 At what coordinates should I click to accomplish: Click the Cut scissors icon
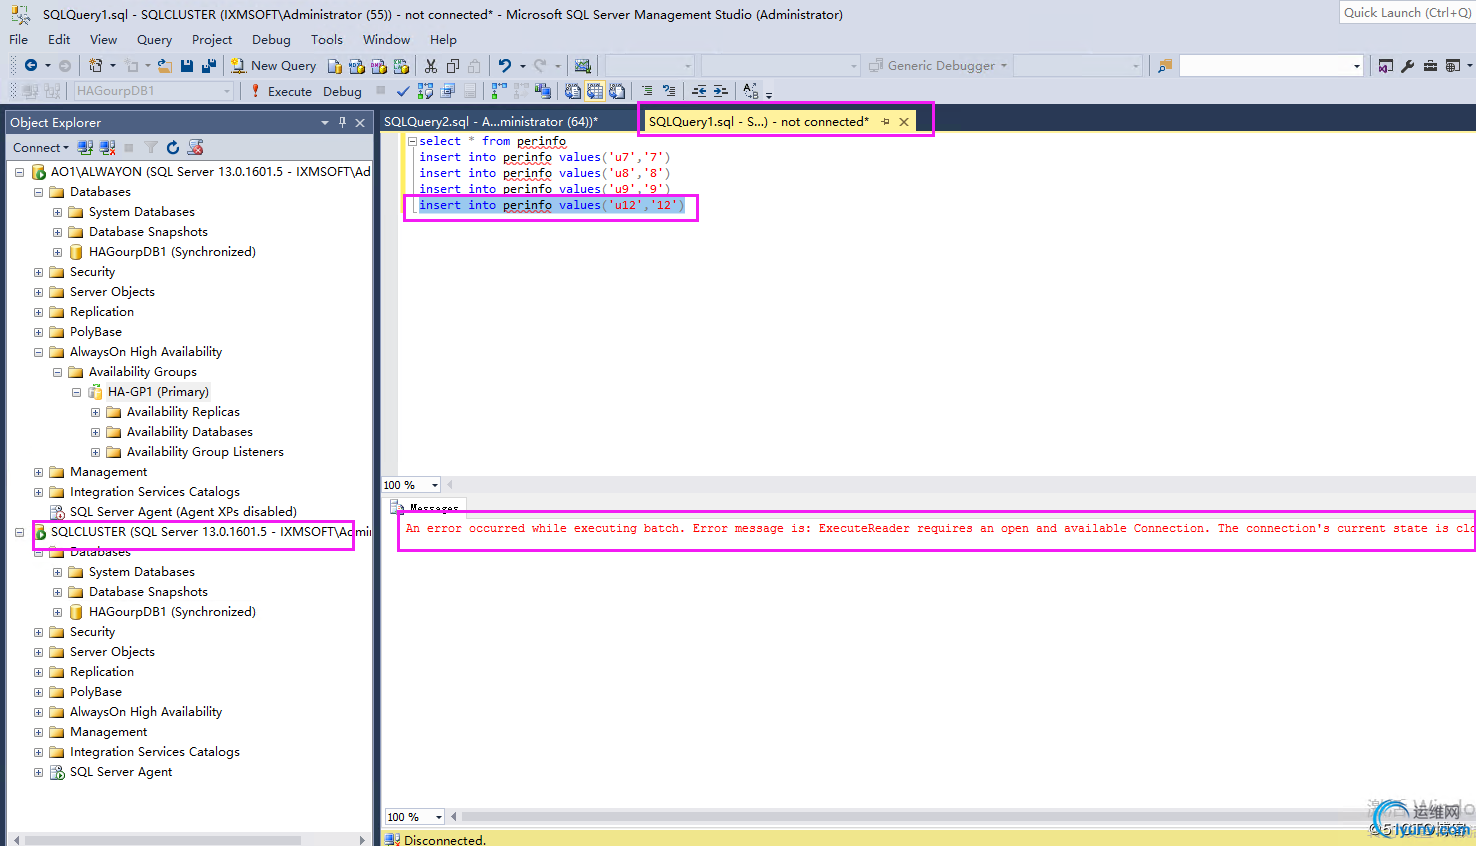[x=431, y=66]
